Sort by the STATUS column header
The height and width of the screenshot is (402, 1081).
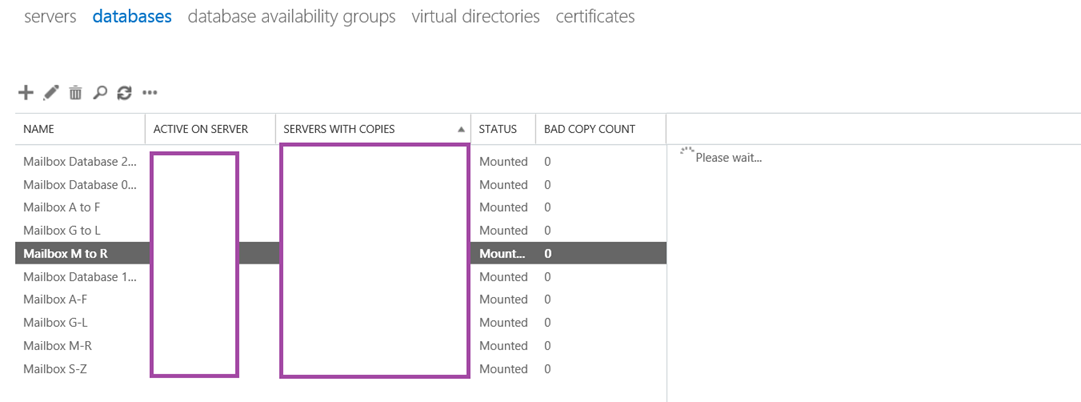[x=498, y=129]
